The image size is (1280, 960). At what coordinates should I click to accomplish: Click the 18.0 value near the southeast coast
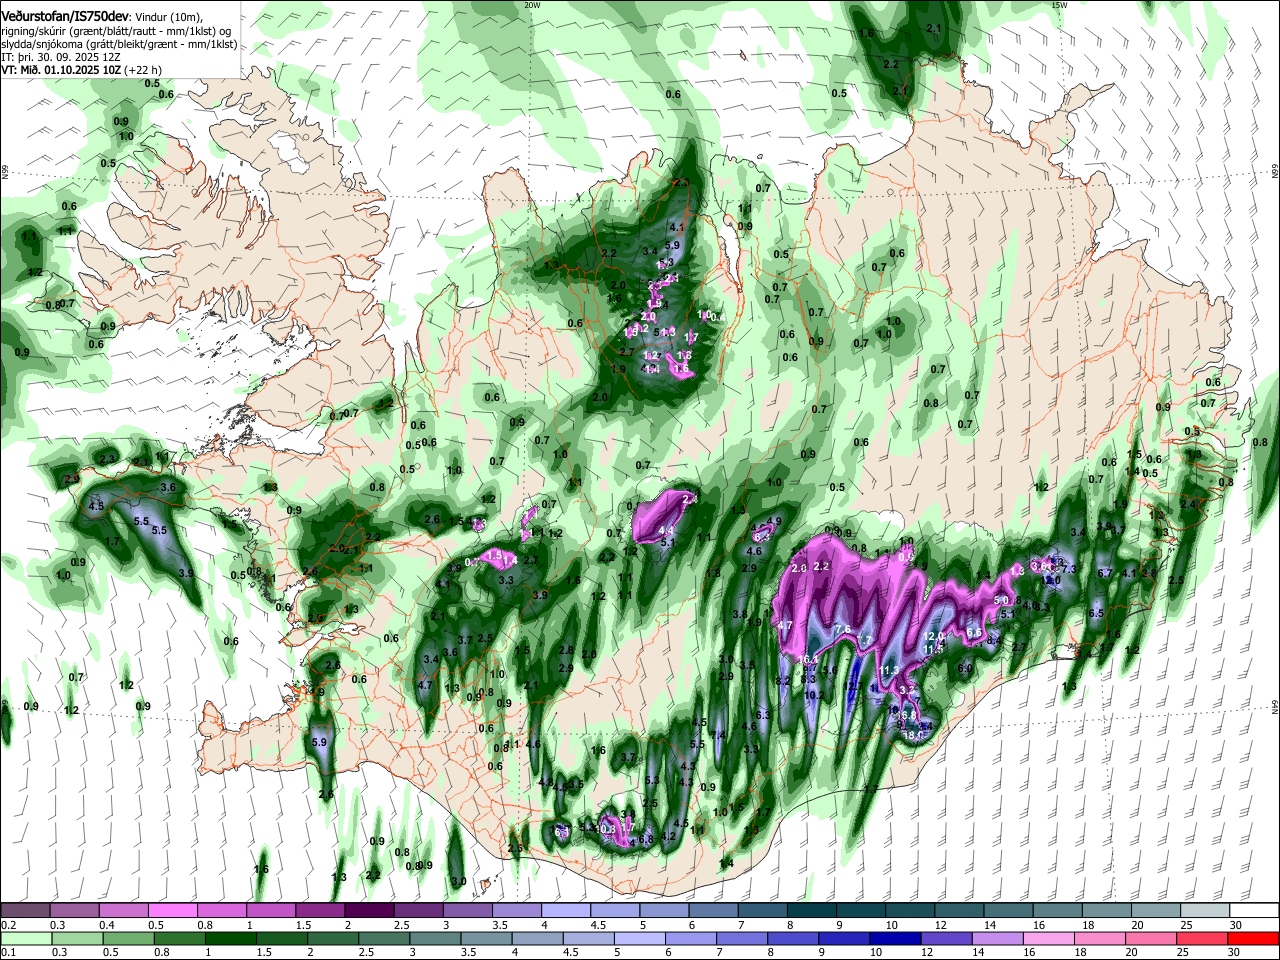click(912, 735)
